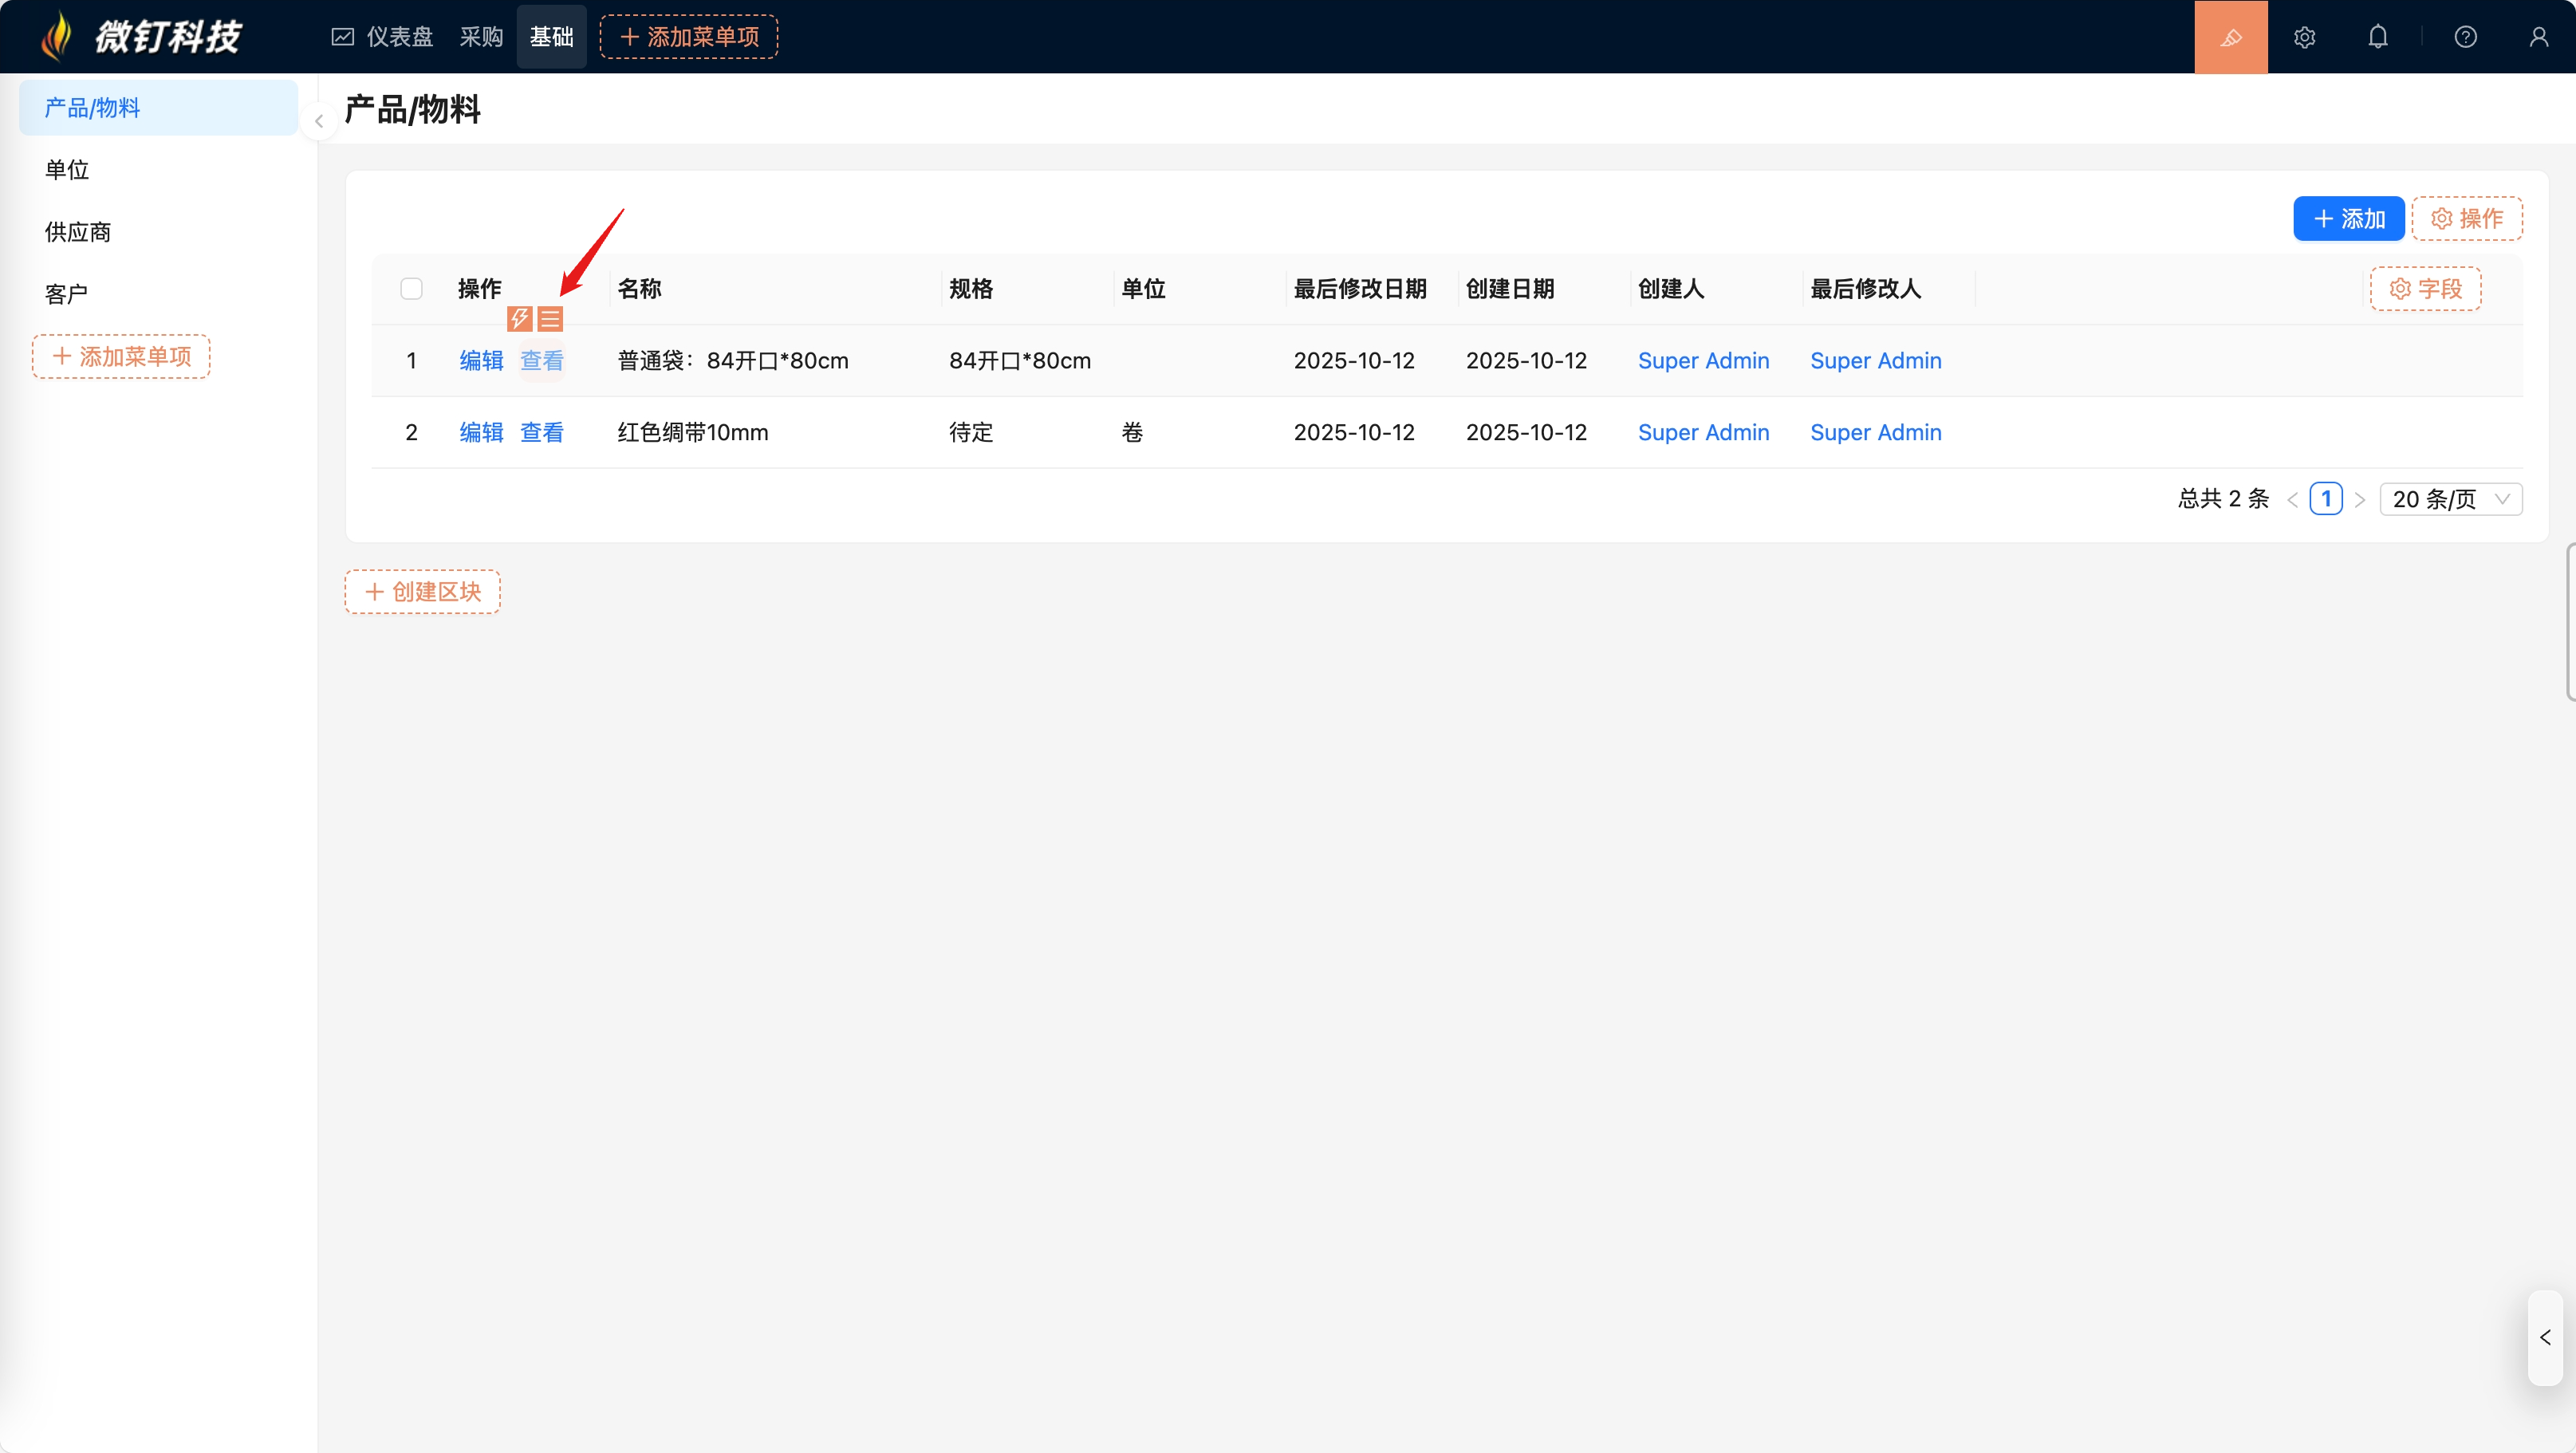Go to next page arrow in pagination
Image resolution: width=2576 pixels, height=1453 pixels.
(x=2359, y=499)
